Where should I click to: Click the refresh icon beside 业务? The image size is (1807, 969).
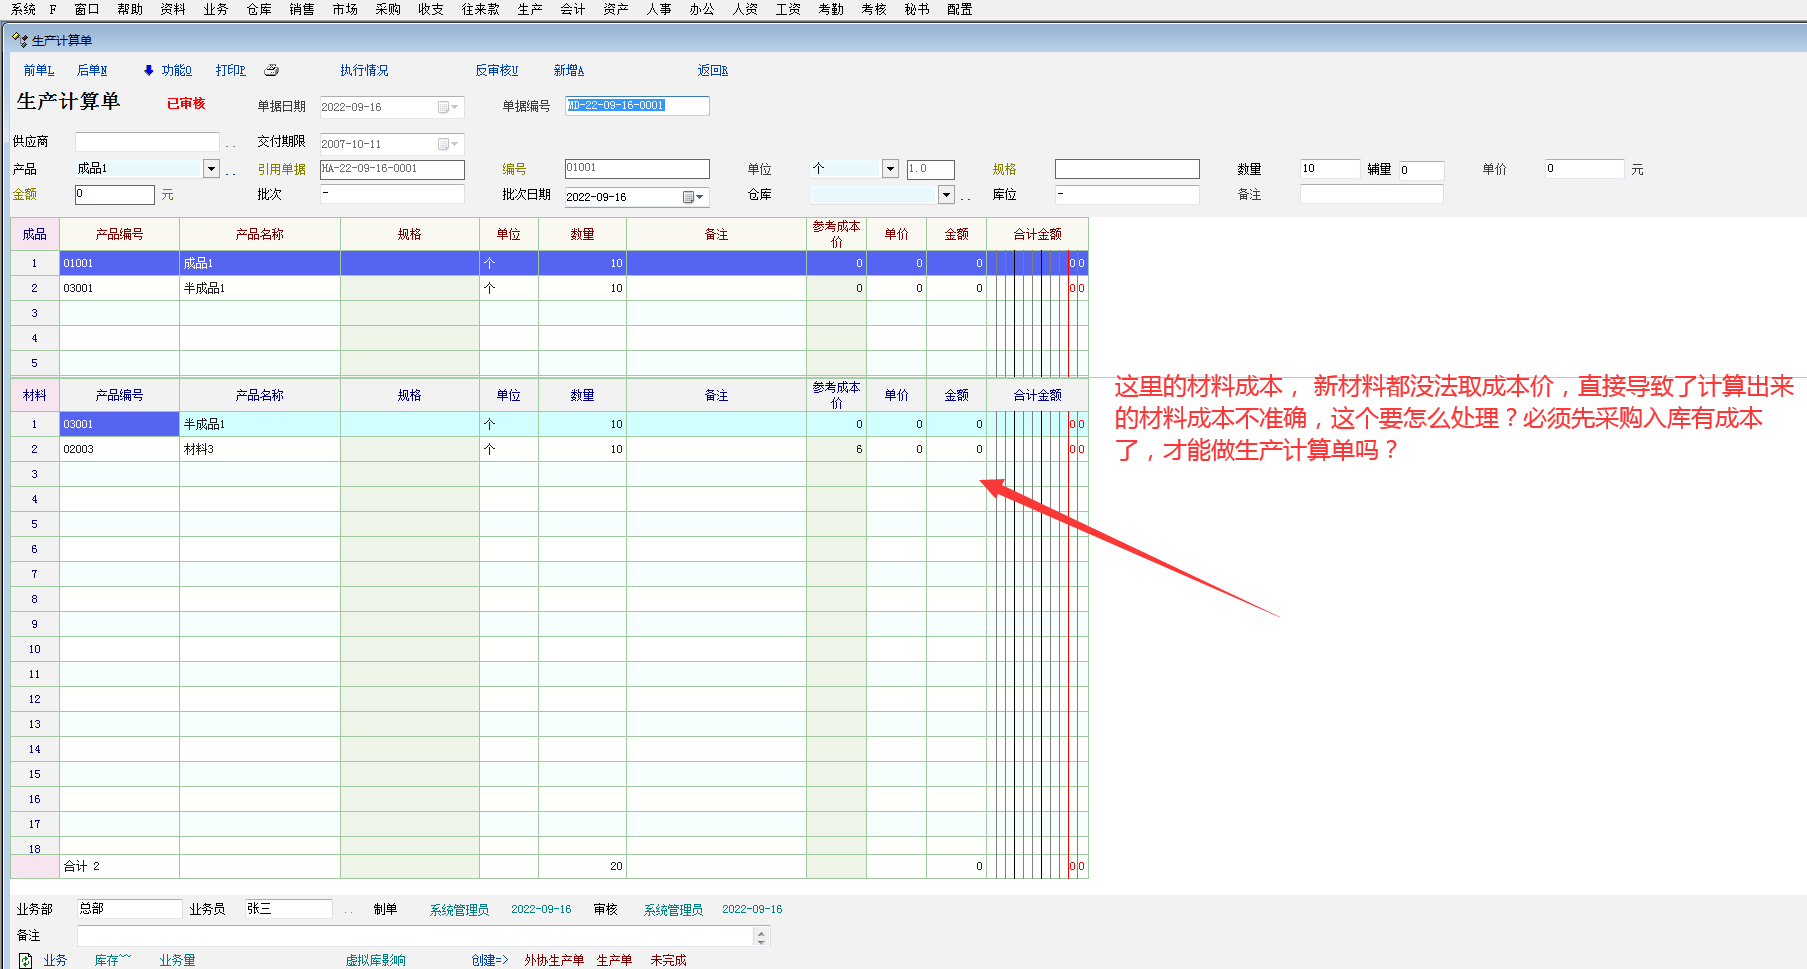(x=25, y=960)
